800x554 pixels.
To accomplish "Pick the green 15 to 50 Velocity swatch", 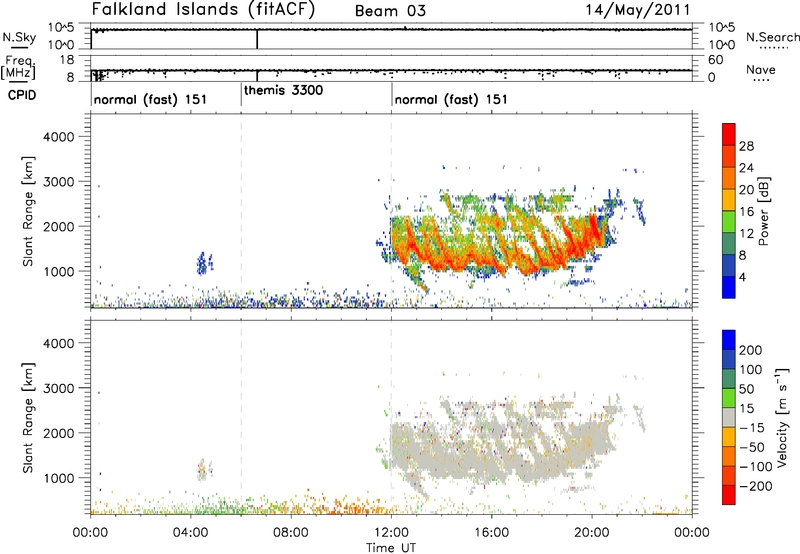I will [729, 398].
